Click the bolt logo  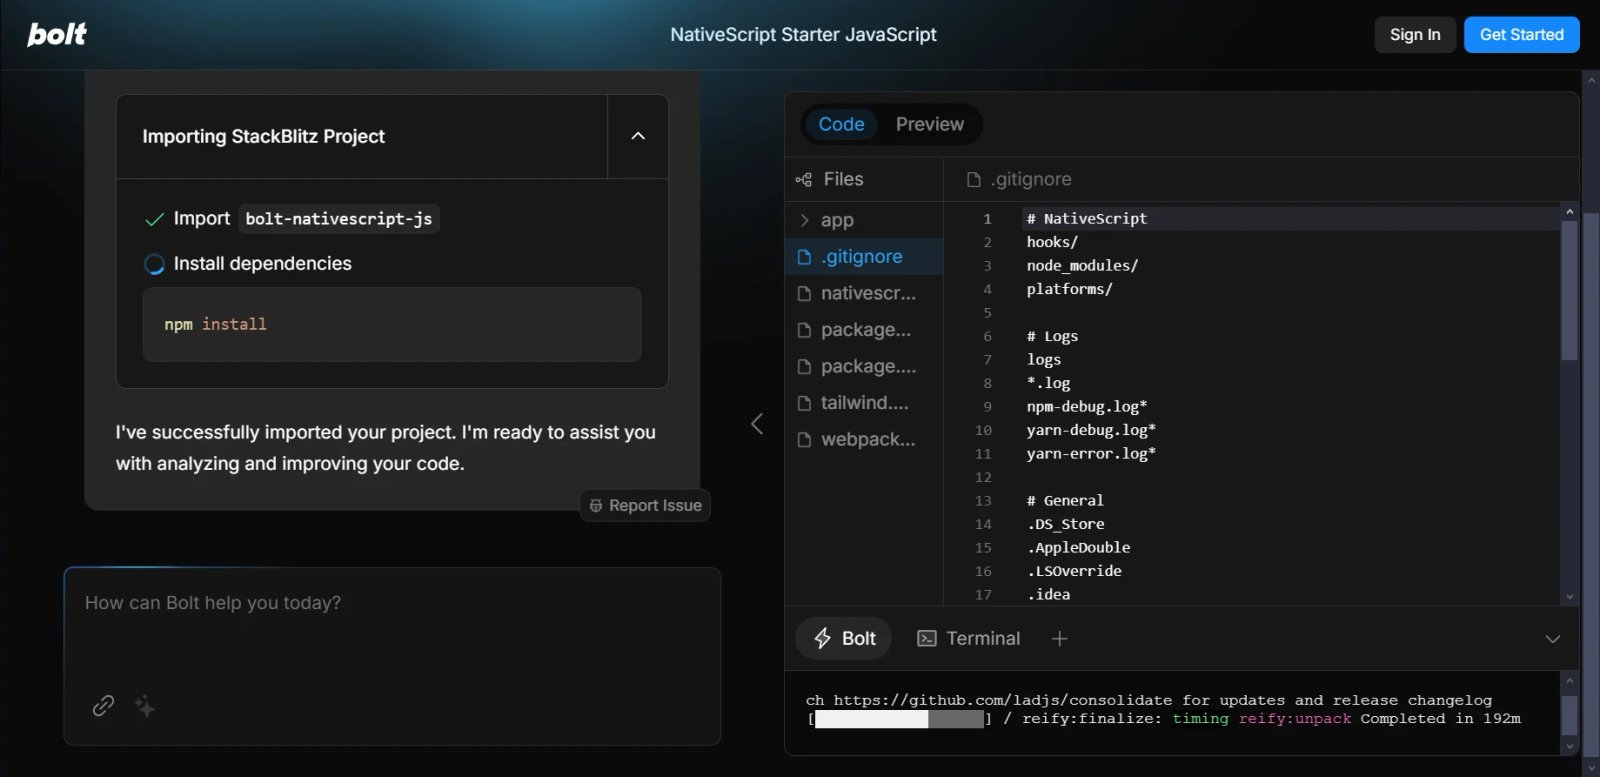click(57, 35)
